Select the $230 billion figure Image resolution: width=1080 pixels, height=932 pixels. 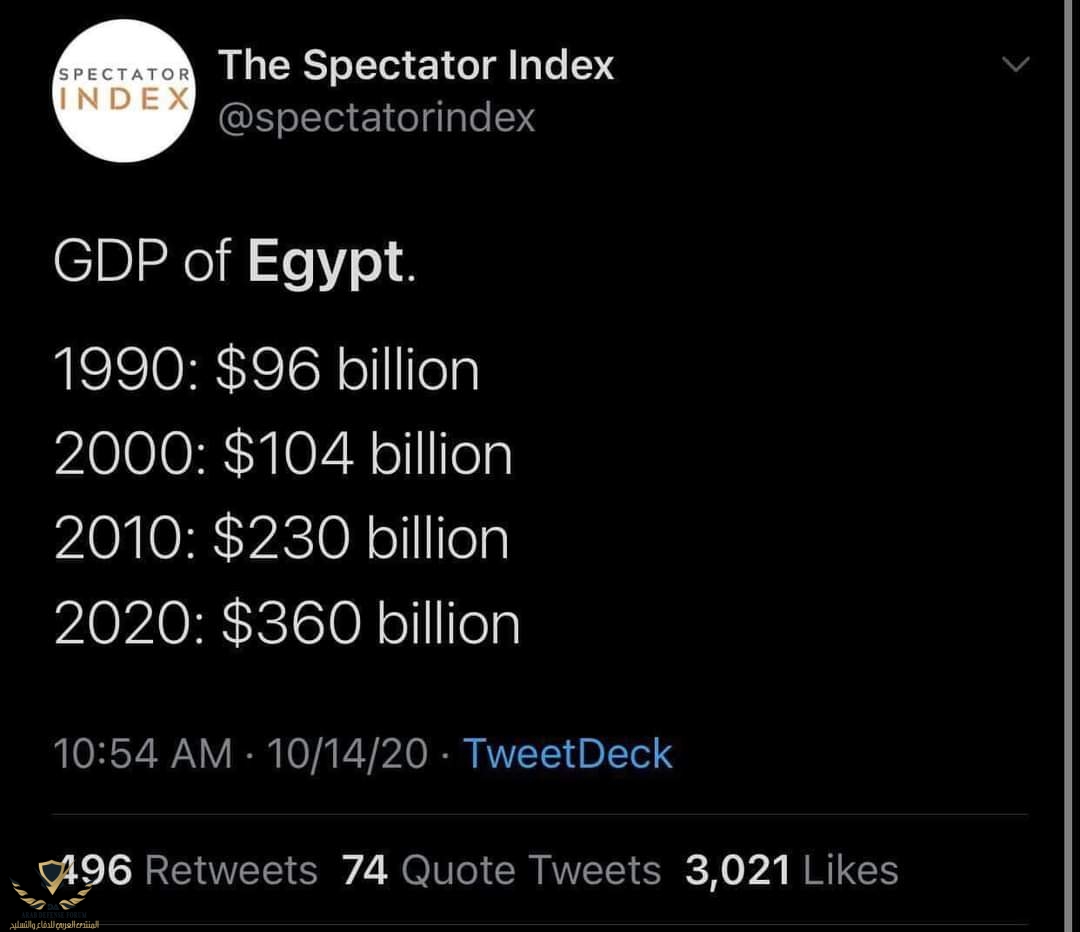coord(361,539)
